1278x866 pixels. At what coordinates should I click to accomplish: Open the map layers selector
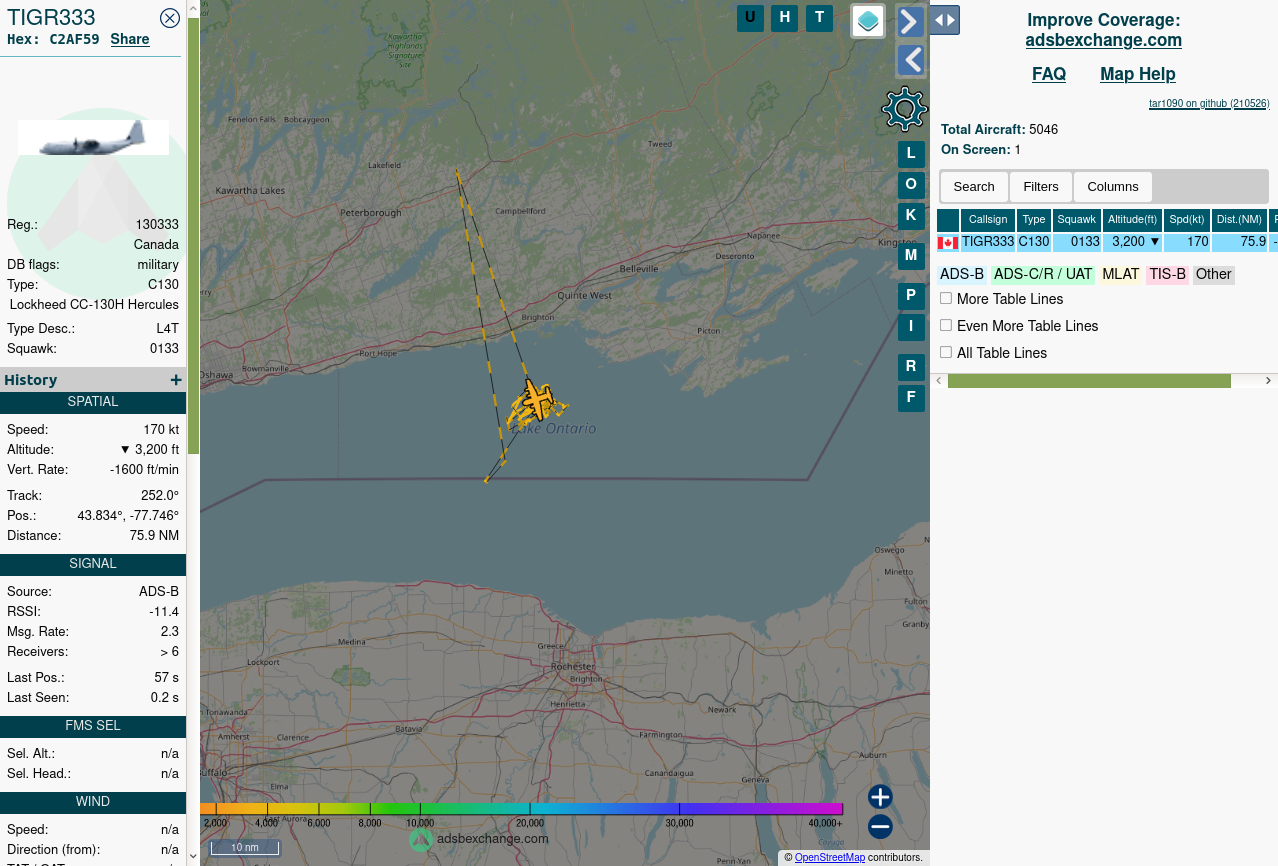pos(868,21)
